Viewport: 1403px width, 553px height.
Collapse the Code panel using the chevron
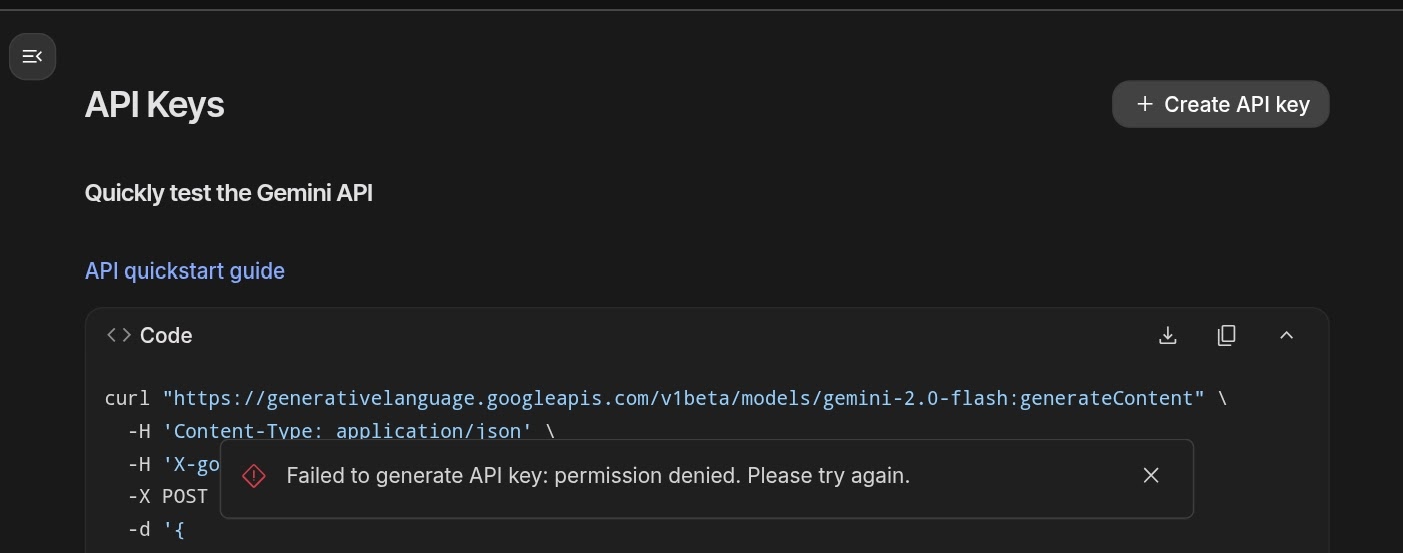click(1287, 335)
